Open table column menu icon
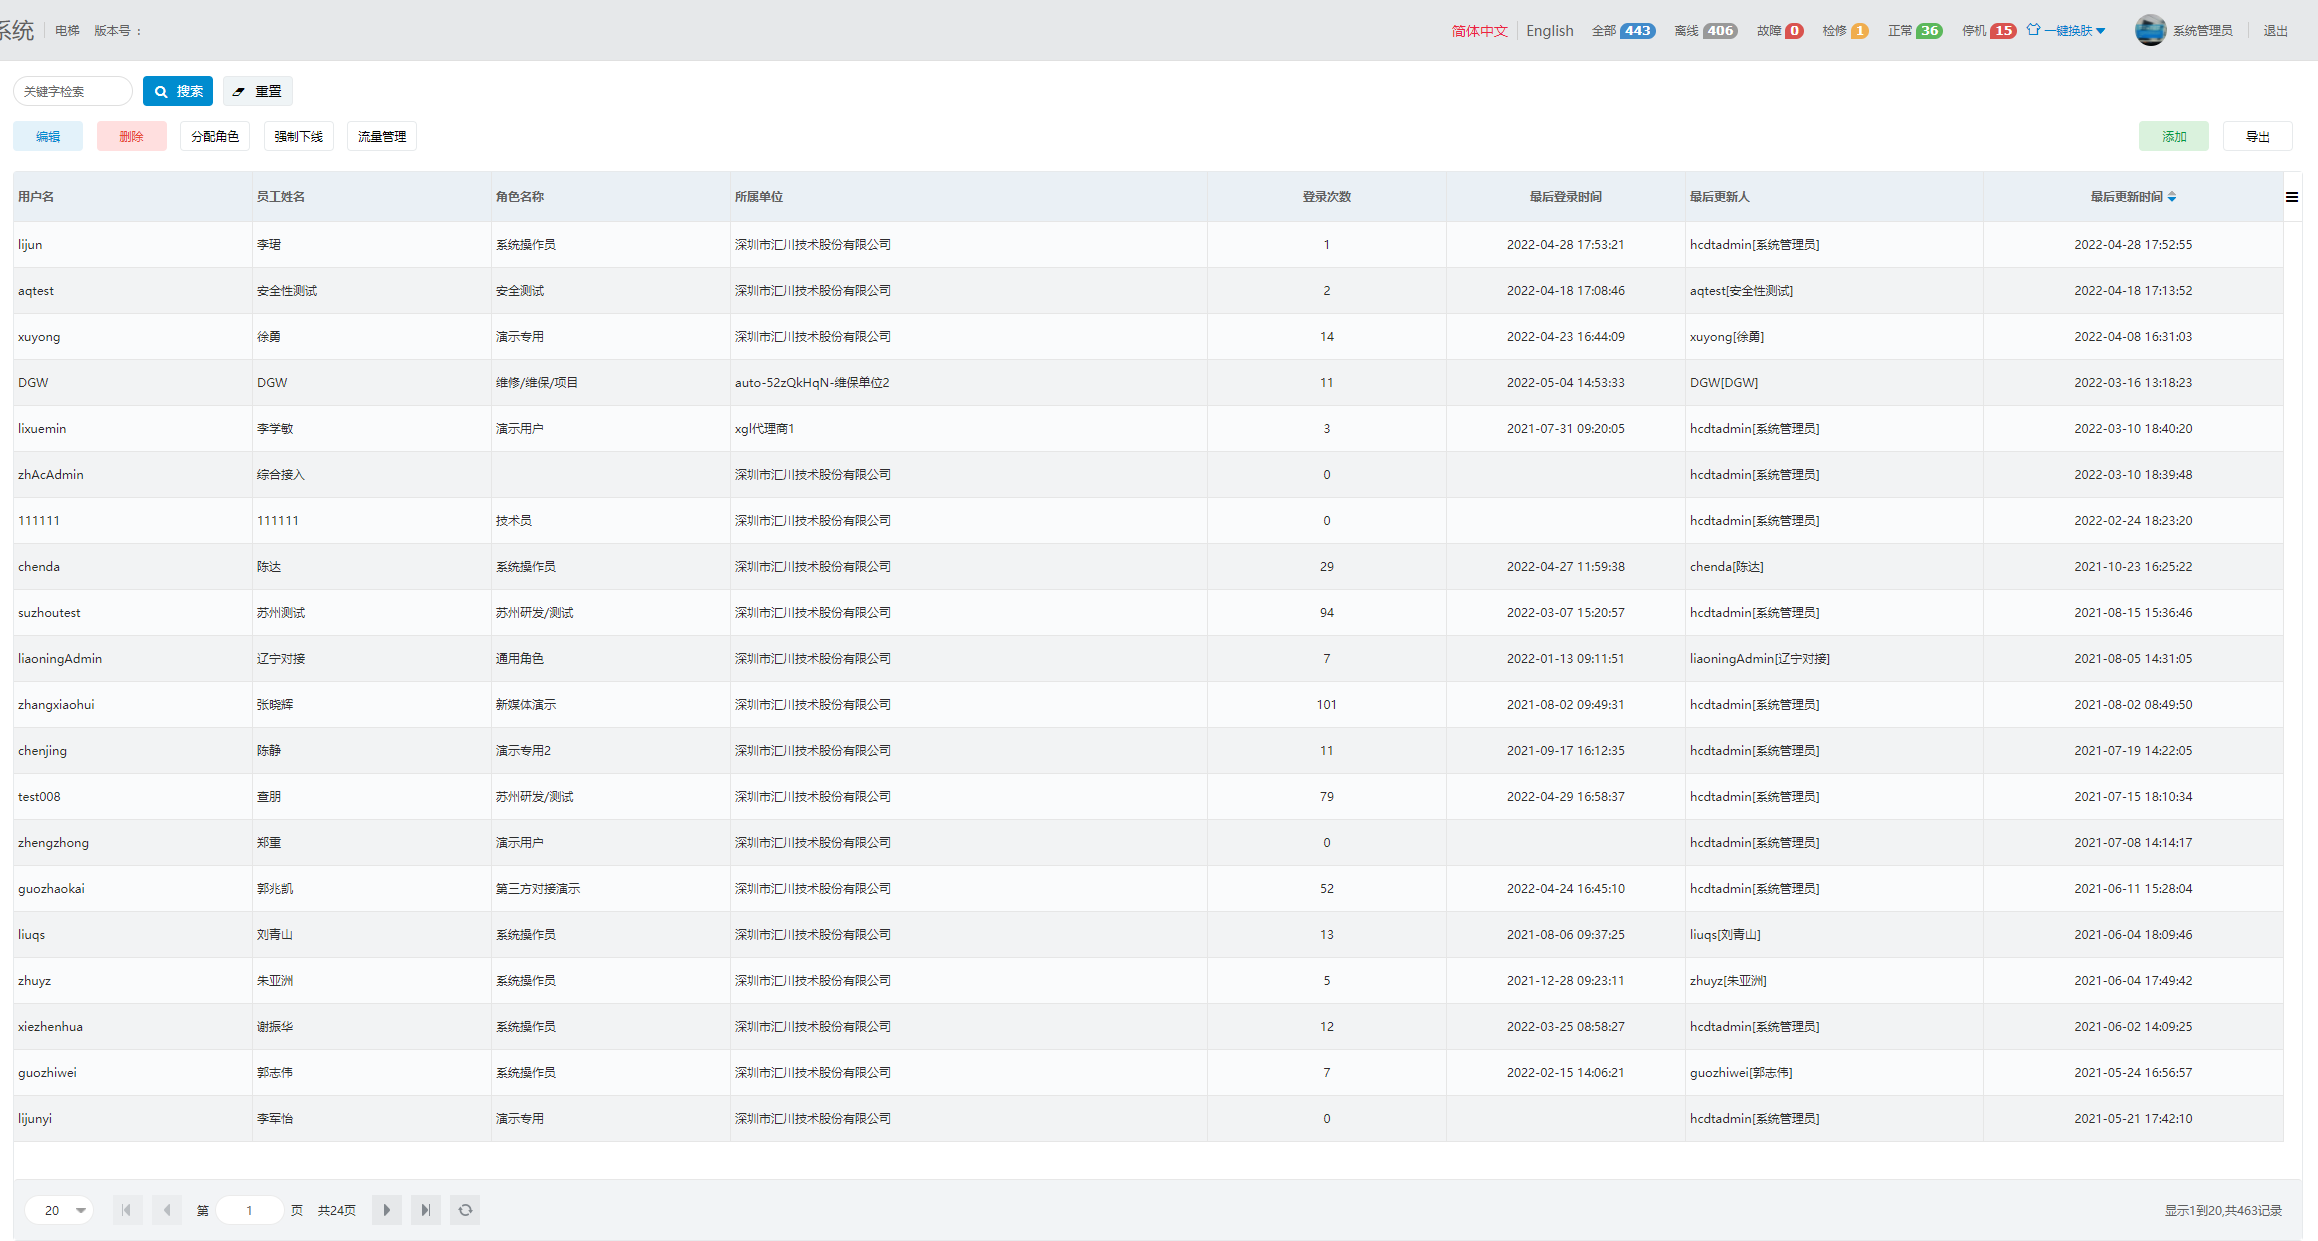Viewport: 2318px width, 1241px height. coord(2292,197)
